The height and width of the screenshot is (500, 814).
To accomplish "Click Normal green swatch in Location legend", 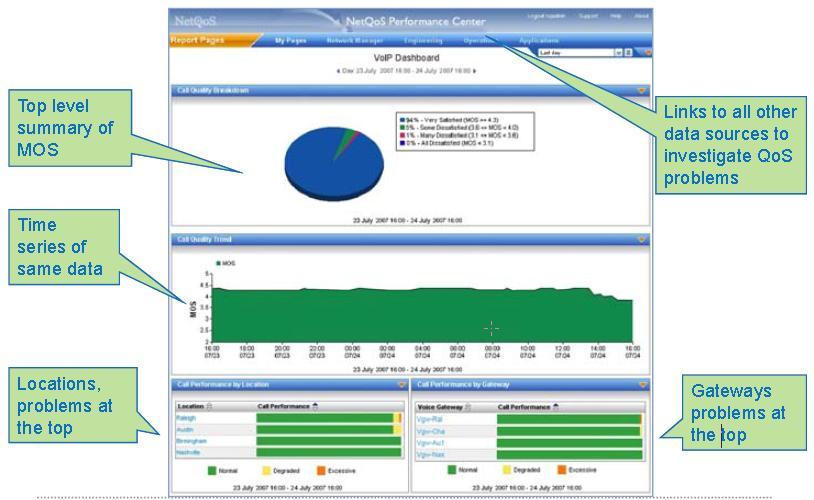I will (211, 471).
